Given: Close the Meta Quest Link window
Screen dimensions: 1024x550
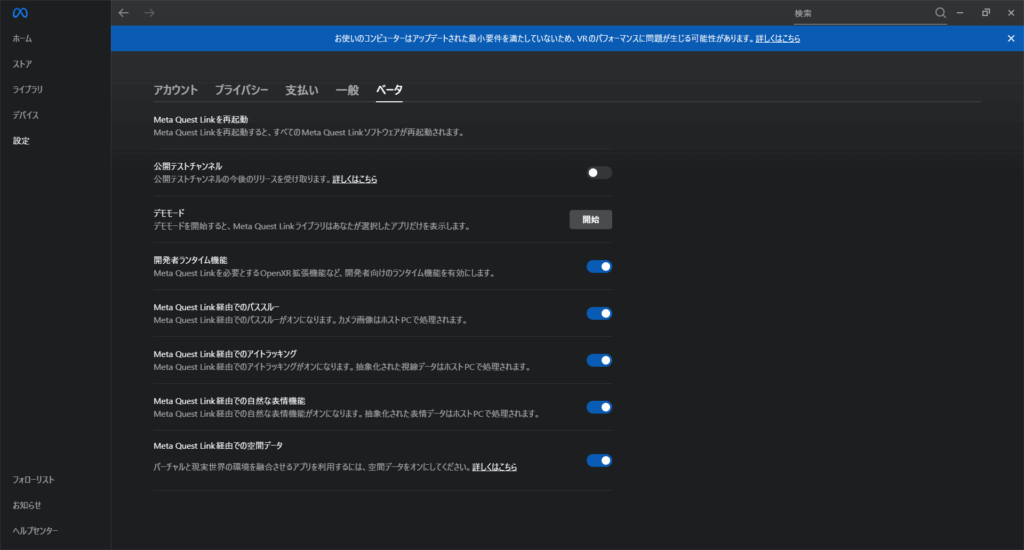Looking at the screenshot, I should 1011,12.
